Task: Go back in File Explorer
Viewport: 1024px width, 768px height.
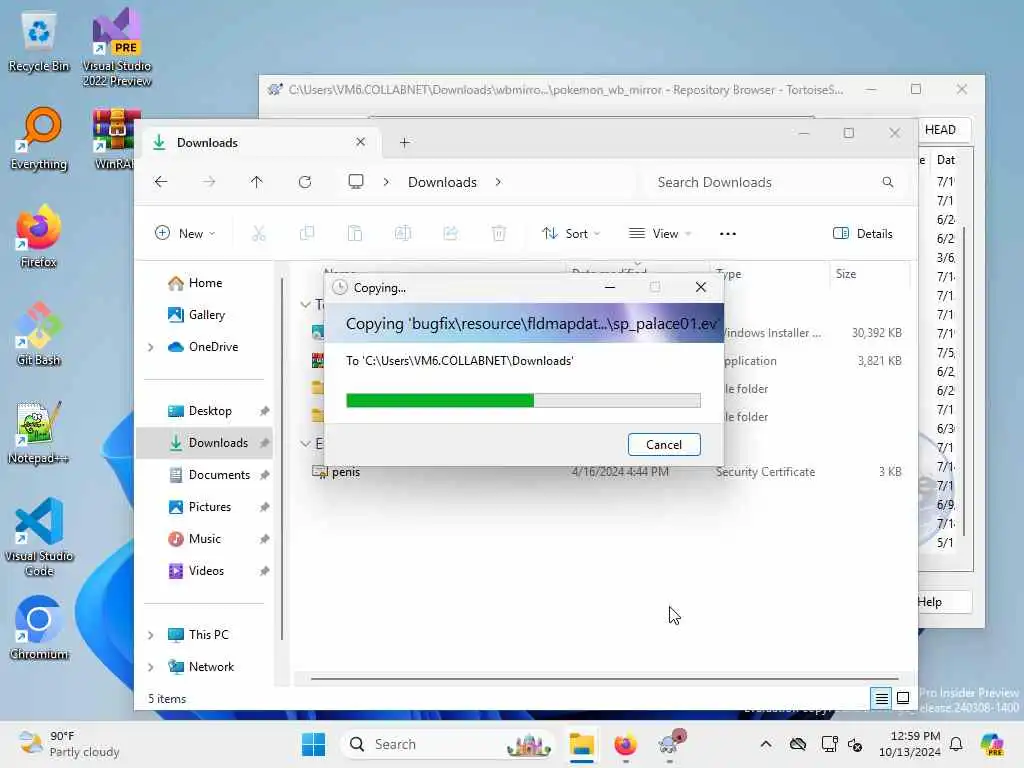Action: pyautogui.click(x=161, y=182)
